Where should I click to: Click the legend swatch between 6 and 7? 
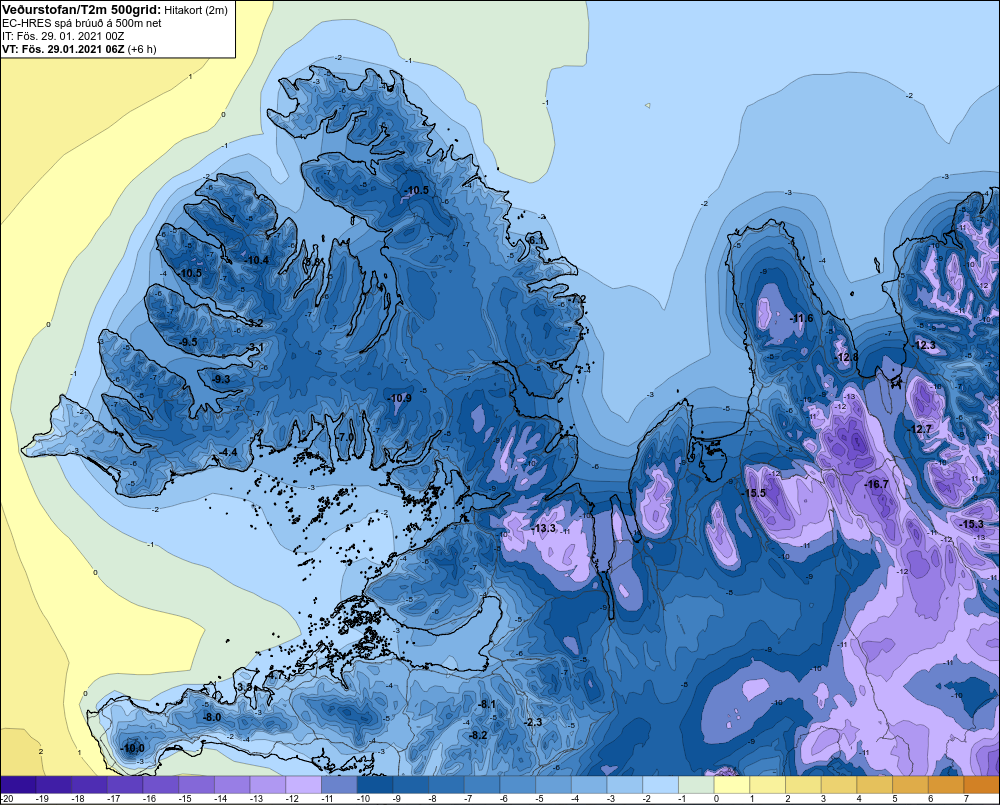pos(946,785)
